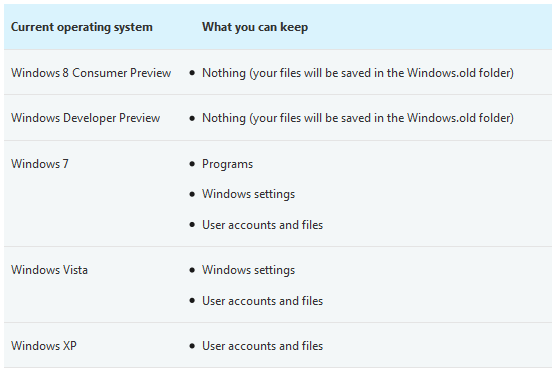Click 'User accounts and files' in Windows Vista row
The width and height of the screenshot is (552, 371).
262,301
